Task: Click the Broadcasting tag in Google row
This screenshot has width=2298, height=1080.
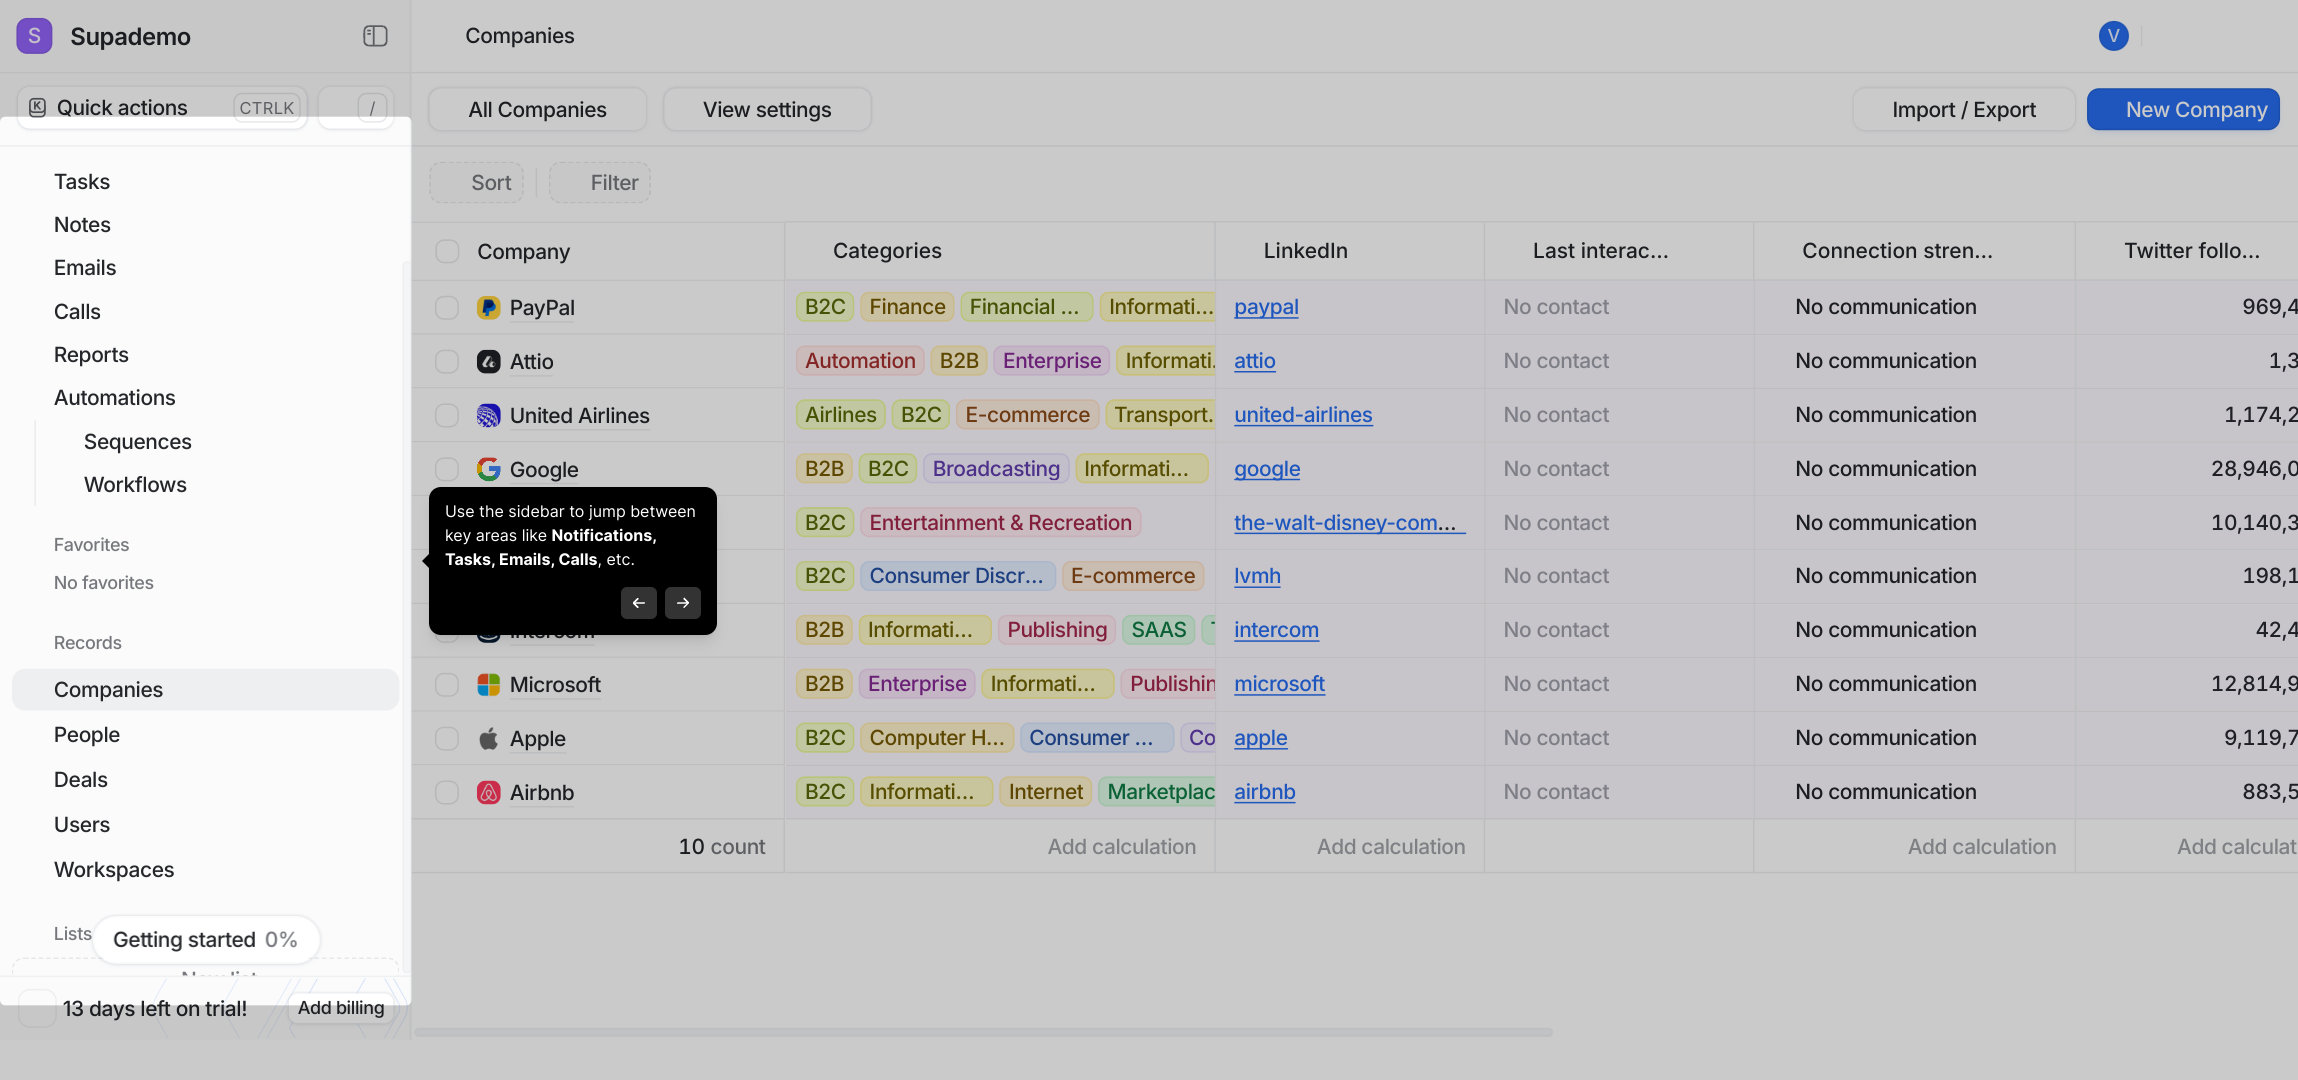Action: (996, 469)
